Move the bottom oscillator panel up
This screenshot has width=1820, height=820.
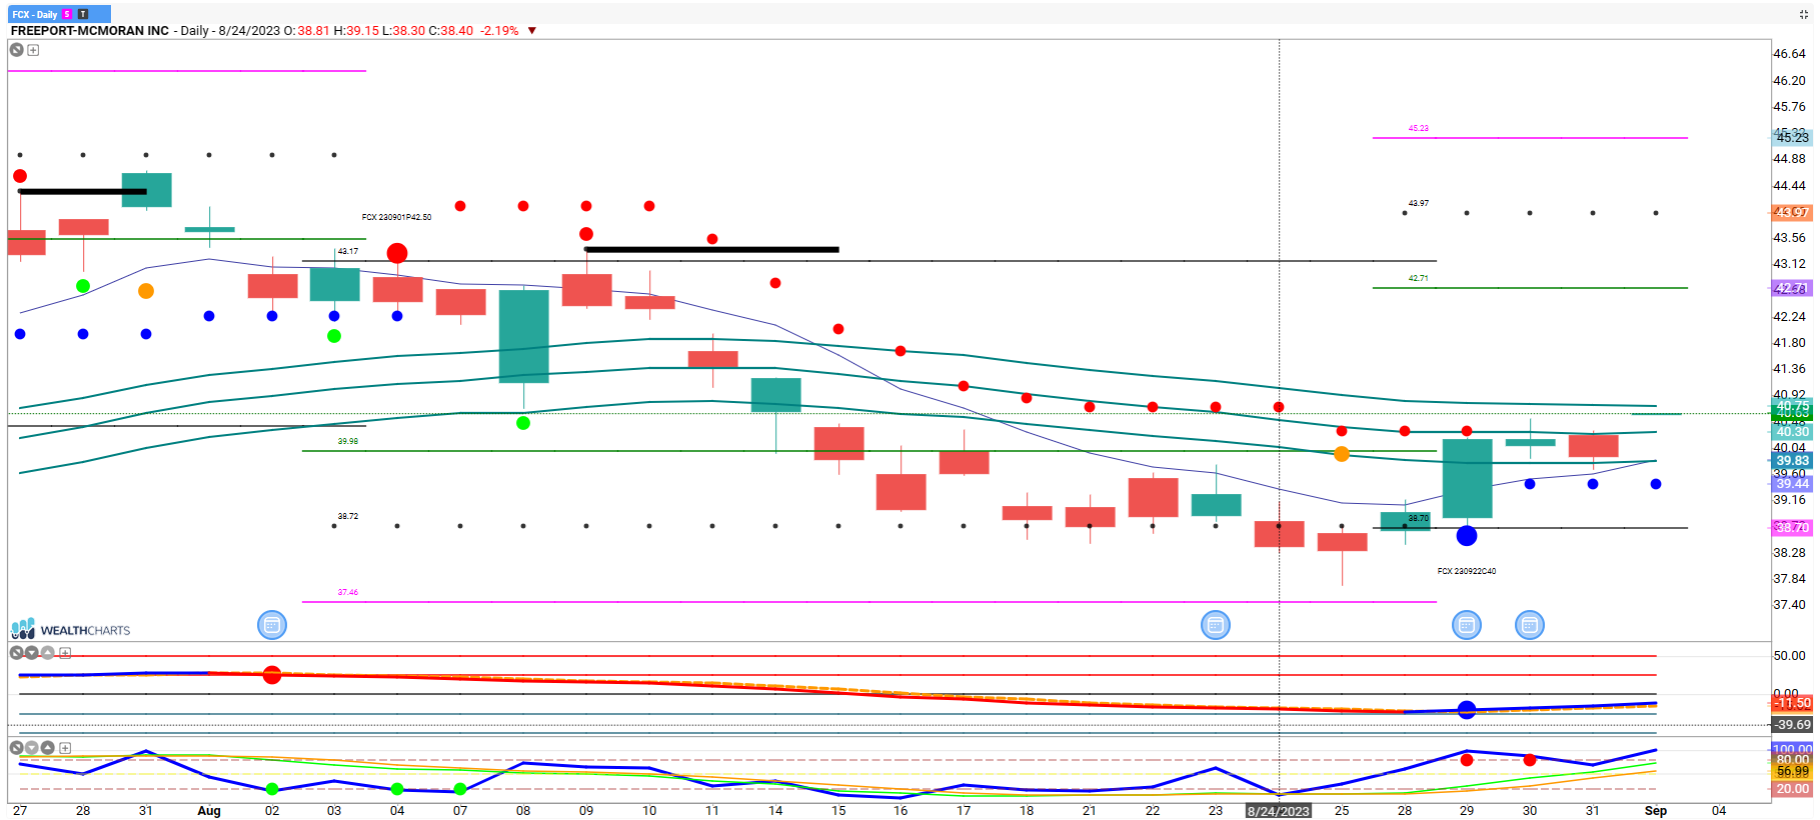pos(47,748)
